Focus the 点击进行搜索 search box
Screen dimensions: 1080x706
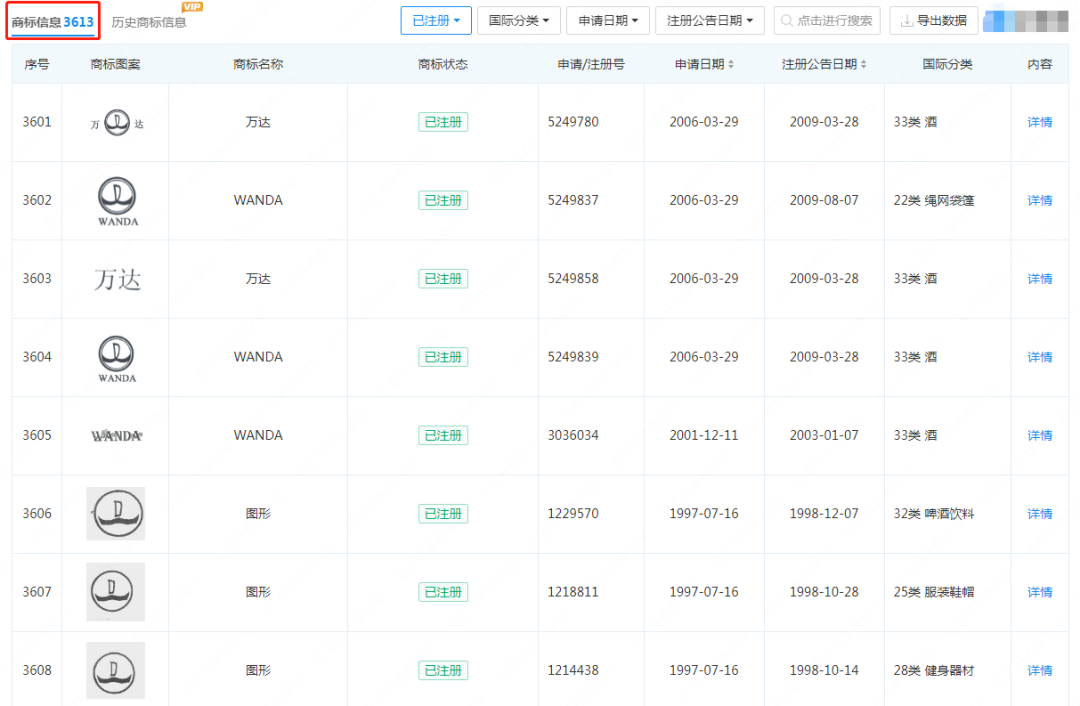[x=827, y=21]
